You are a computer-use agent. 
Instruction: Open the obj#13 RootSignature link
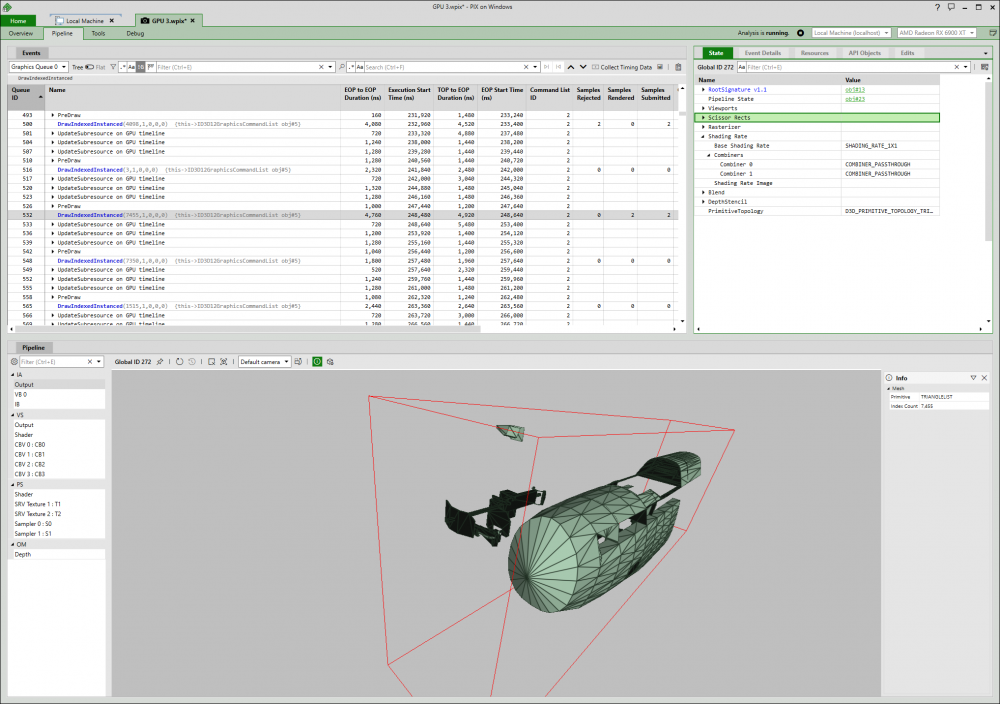[x=854, y=90]
